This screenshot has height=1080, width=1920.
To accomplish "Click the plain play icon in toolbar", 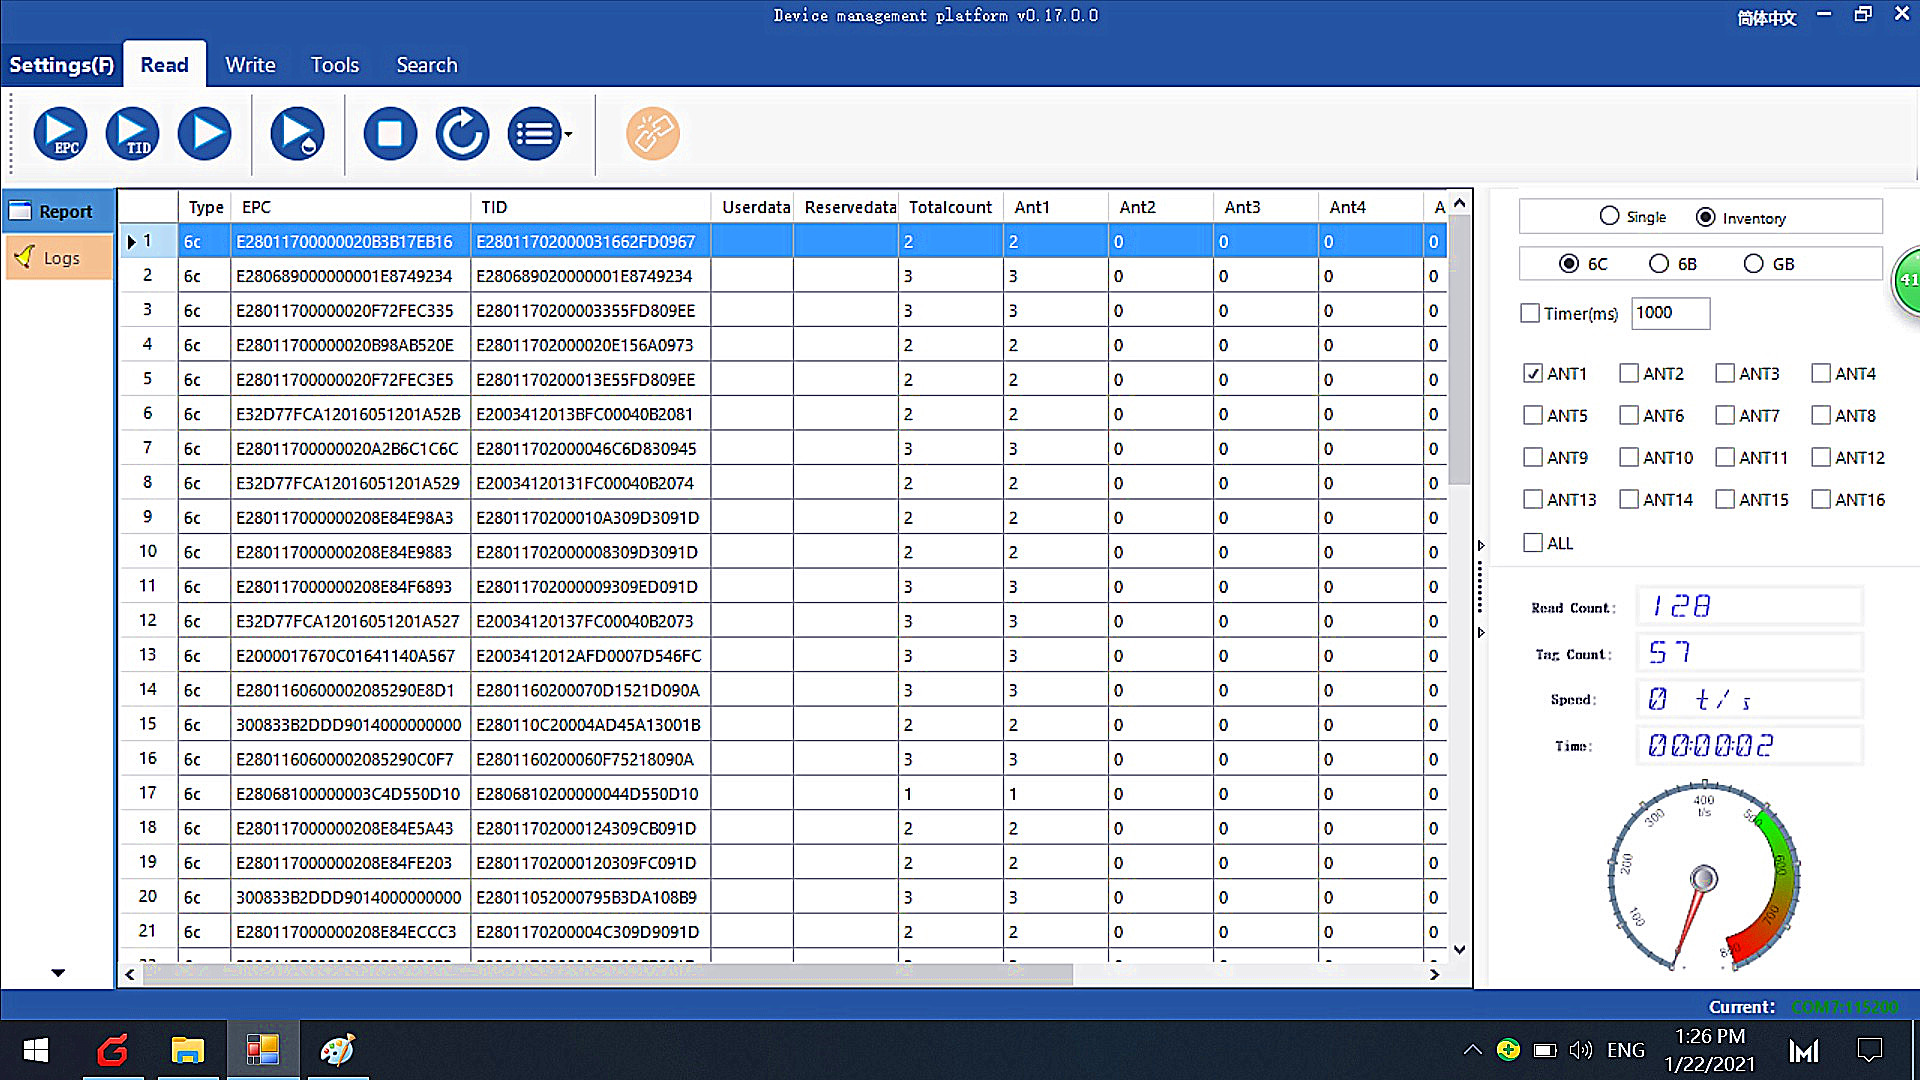I will pyautogui.click(x=205, y=133).
